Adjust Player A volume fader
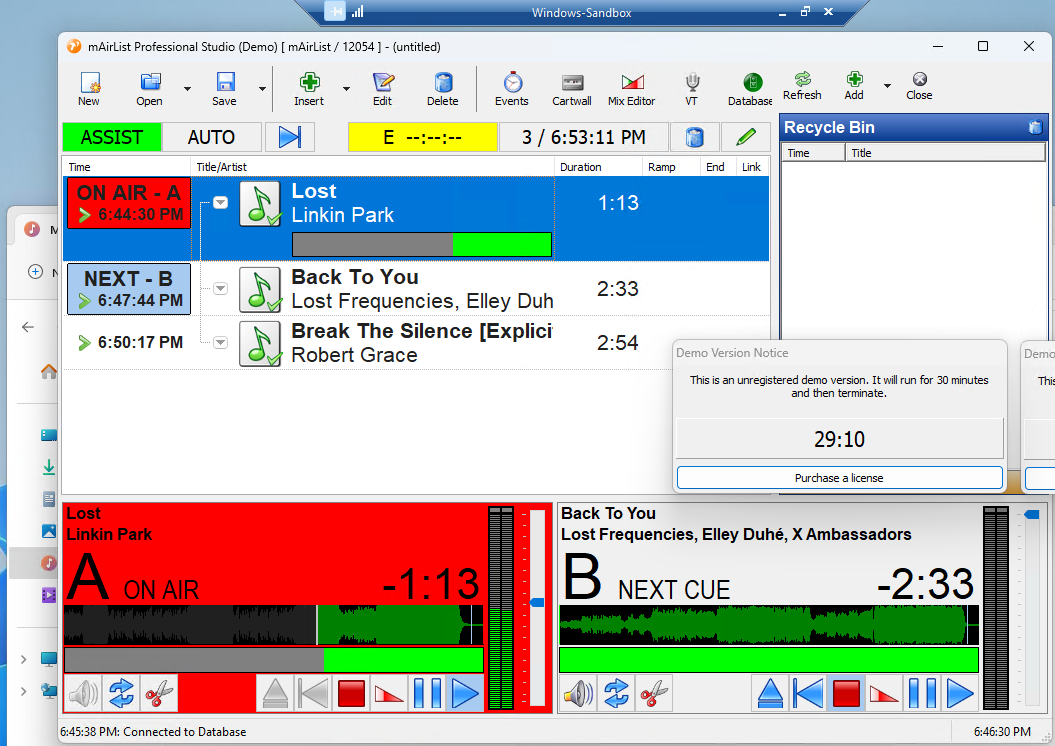The width and height of the screenshot is (1055, 746). (537, 602)
